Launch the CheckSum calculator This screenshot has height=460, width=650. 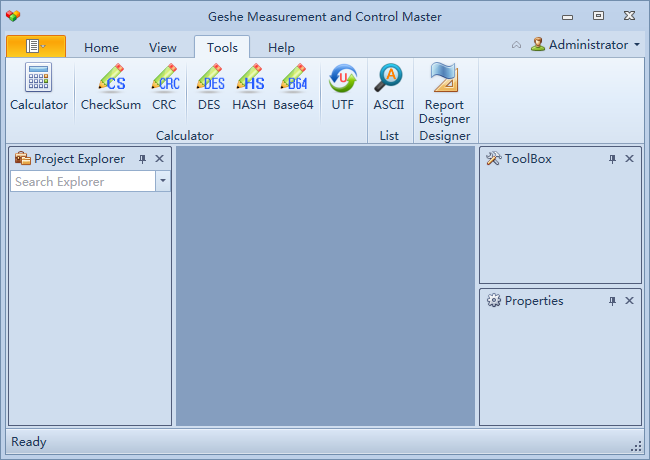(x=110, y=87)
